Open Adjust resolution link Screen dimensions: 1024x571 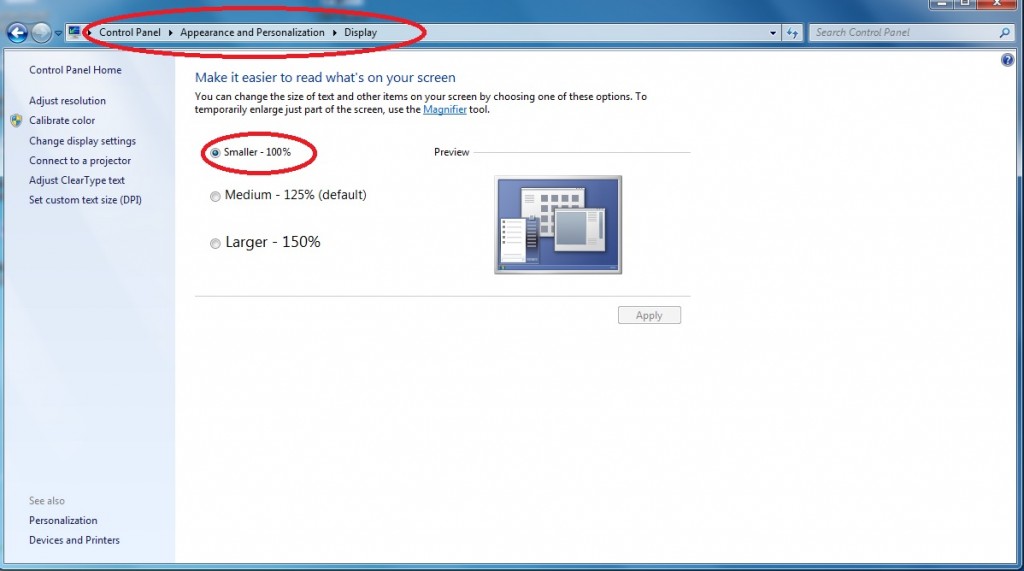[67, 101]
